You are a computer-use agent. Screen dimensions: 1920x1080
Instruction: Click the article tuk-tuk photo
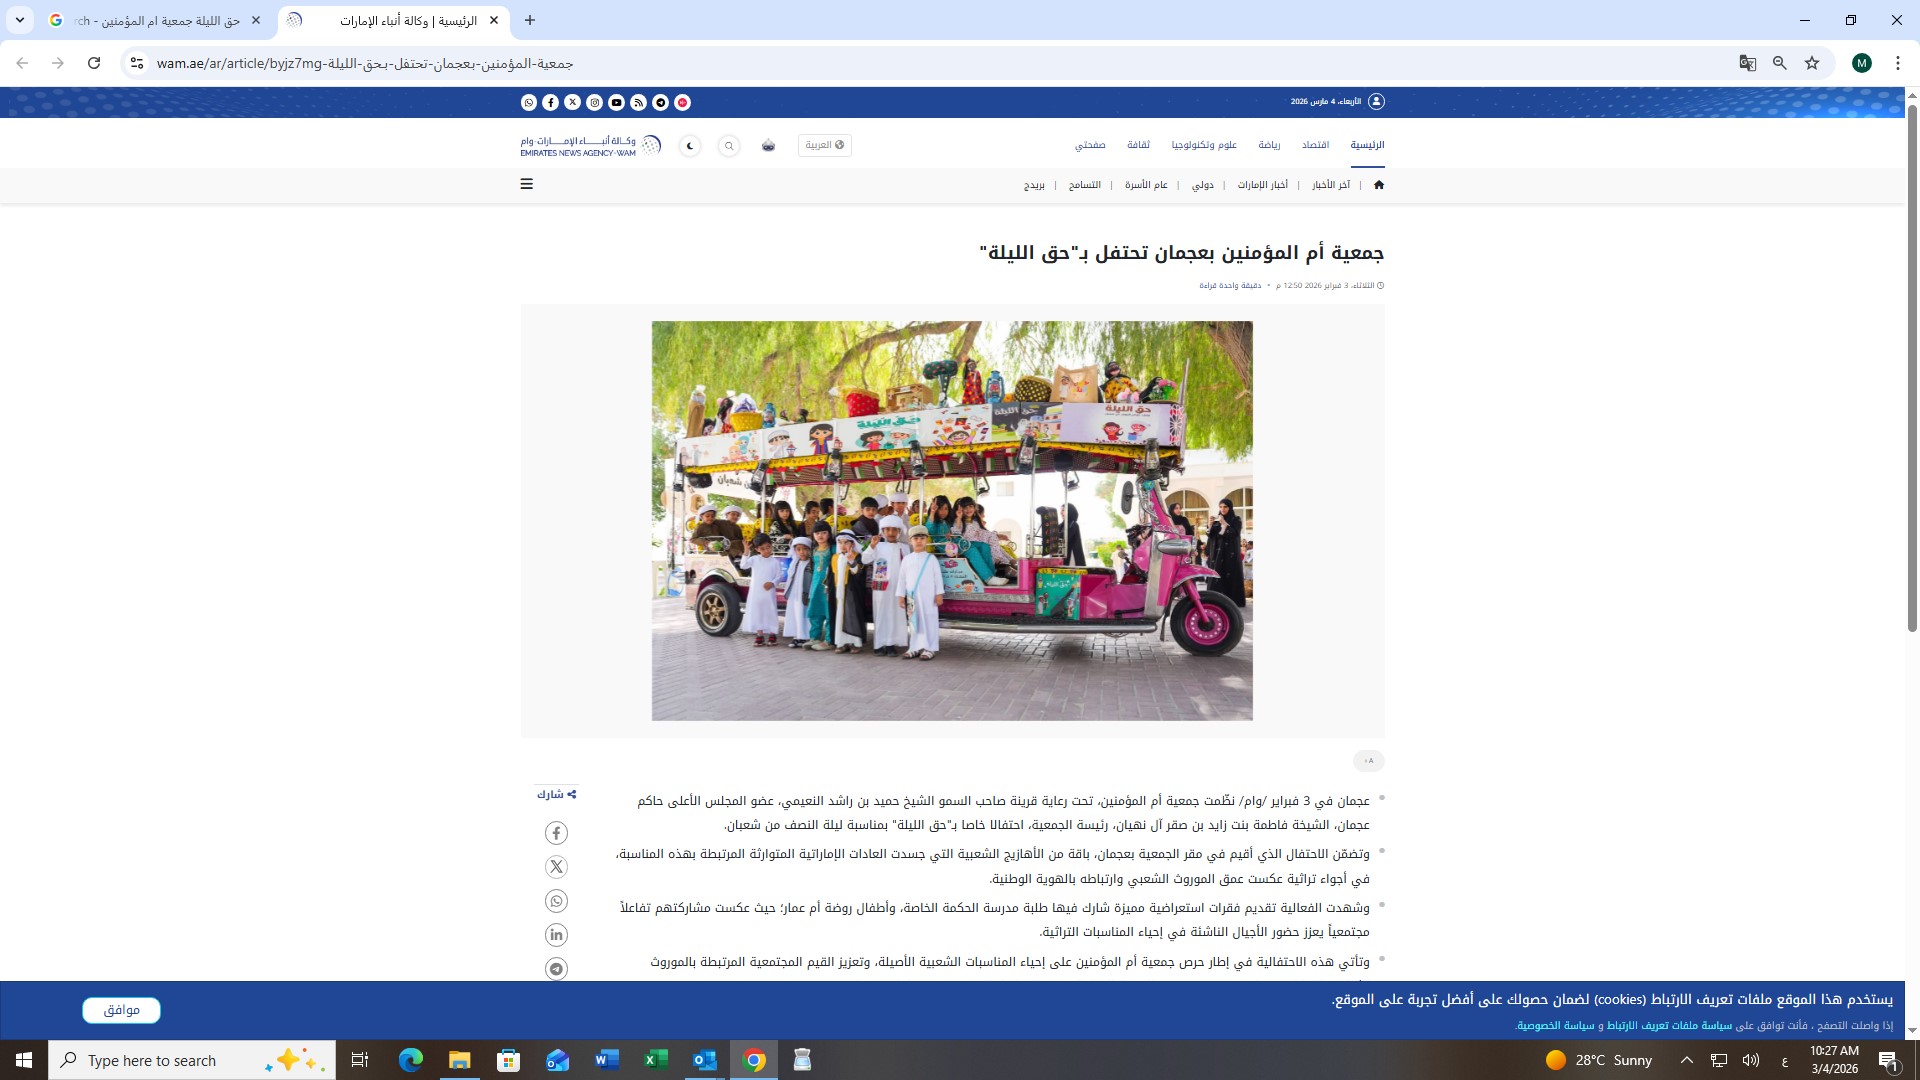click(952, 520)
